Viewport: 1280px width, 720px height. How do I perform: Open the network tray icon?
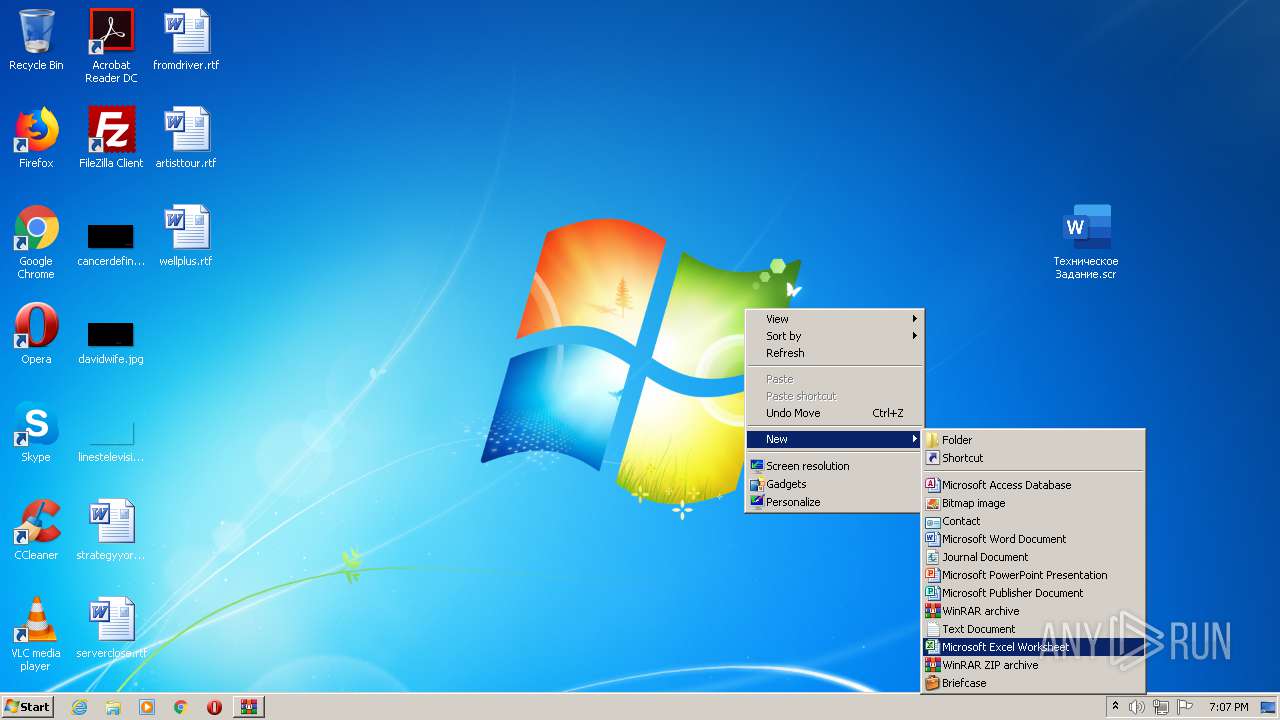click(x=1161, y=707)
